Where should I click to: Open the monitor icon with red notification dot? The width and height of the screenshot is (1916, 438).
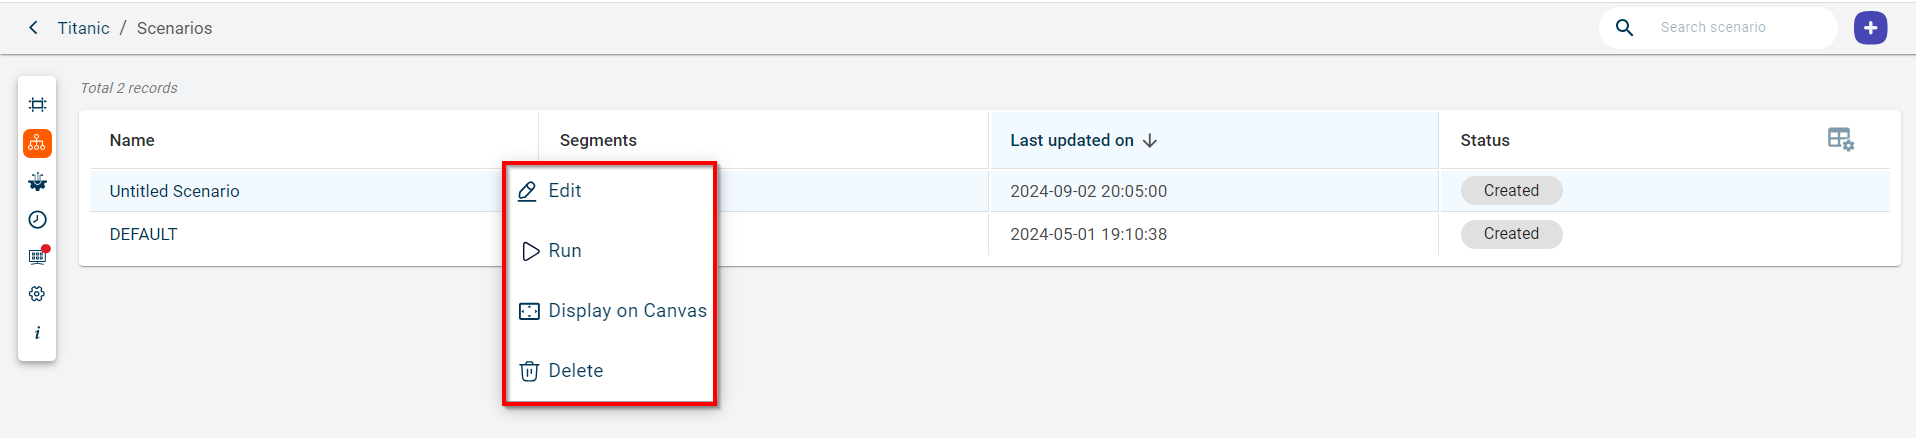pos(38,257)
